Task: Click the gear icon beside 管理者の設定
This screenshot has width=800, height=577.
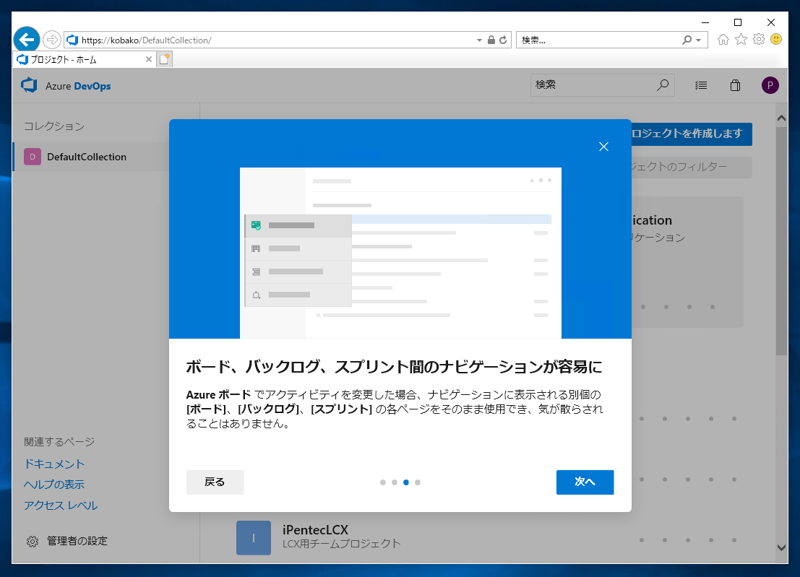Action: pyautogui.click(x=32, y=541)
